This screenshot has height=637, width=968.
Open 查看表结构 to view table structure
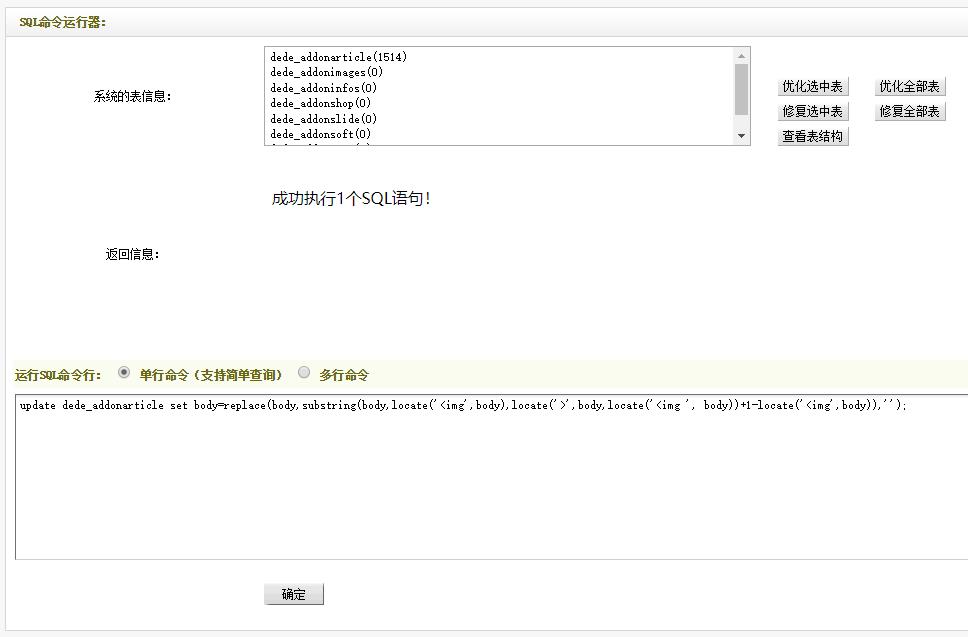pos(812,136)
